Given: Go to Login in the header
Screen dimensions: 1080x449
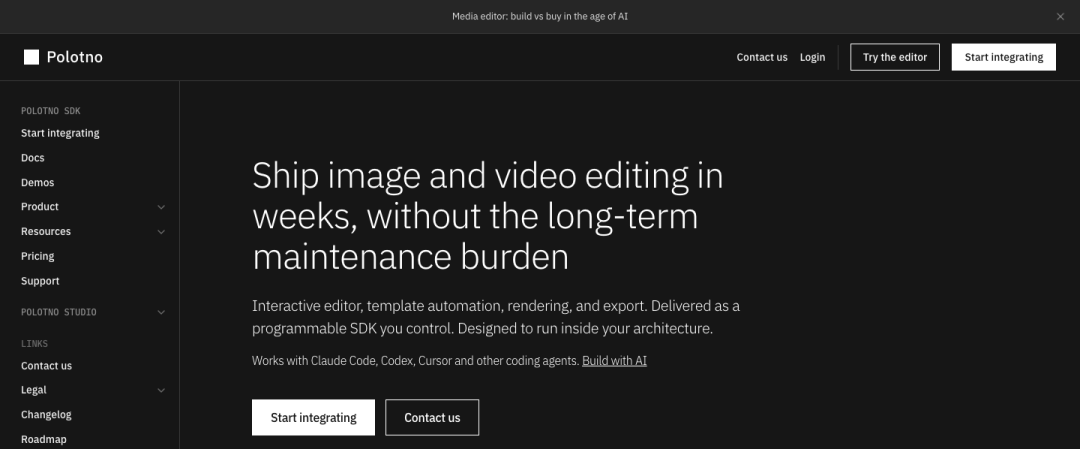Looking at the screenshot, I should tap(812, 57).
